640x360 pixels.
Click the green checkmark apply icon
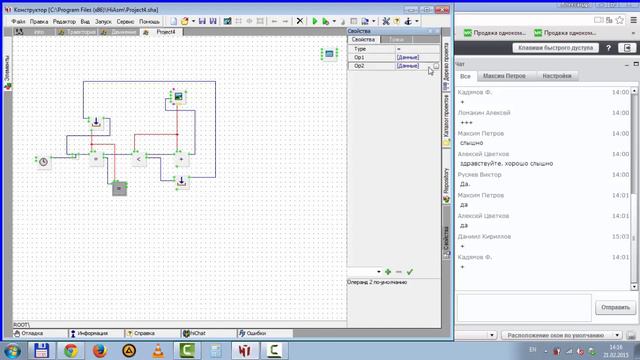[x=410, y=272]
